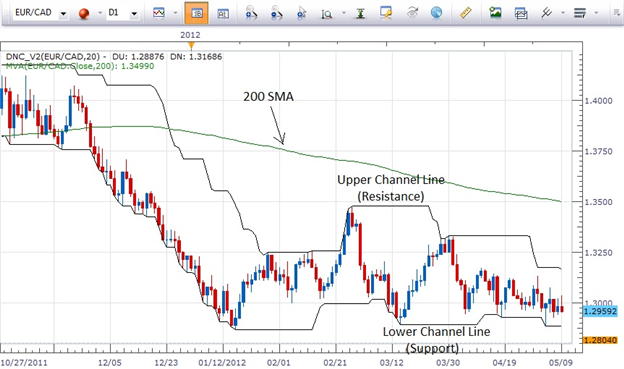Open the D1 timeframe dropdown
624x369 pixels.
[x=135, y=14]
